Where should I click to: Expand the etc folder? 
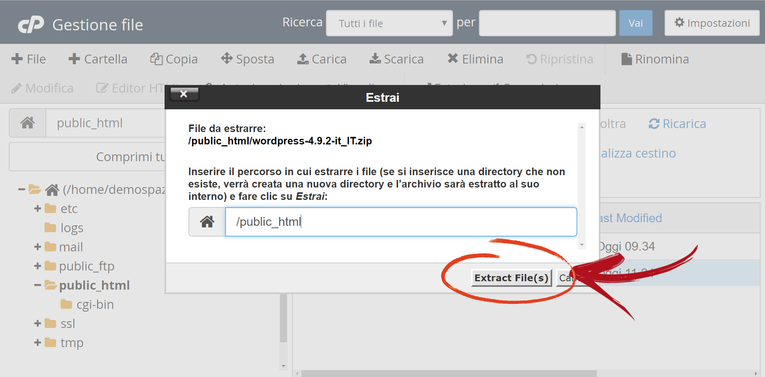(x=38, y=209)
